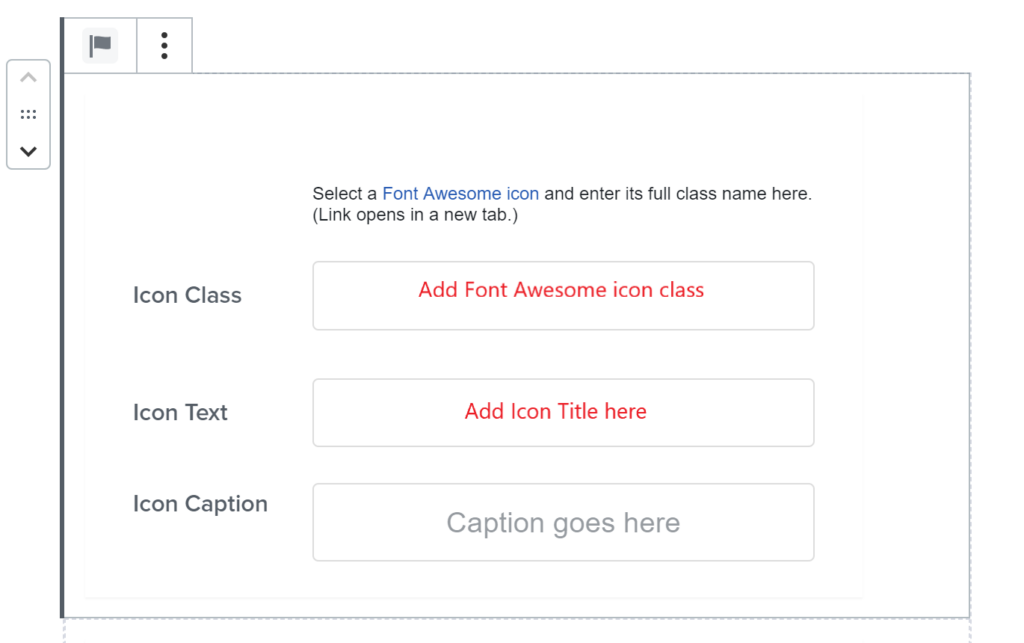This screenshot has height=643, width=1024.
Task: Click the Icon Text label
Action: 180,413
